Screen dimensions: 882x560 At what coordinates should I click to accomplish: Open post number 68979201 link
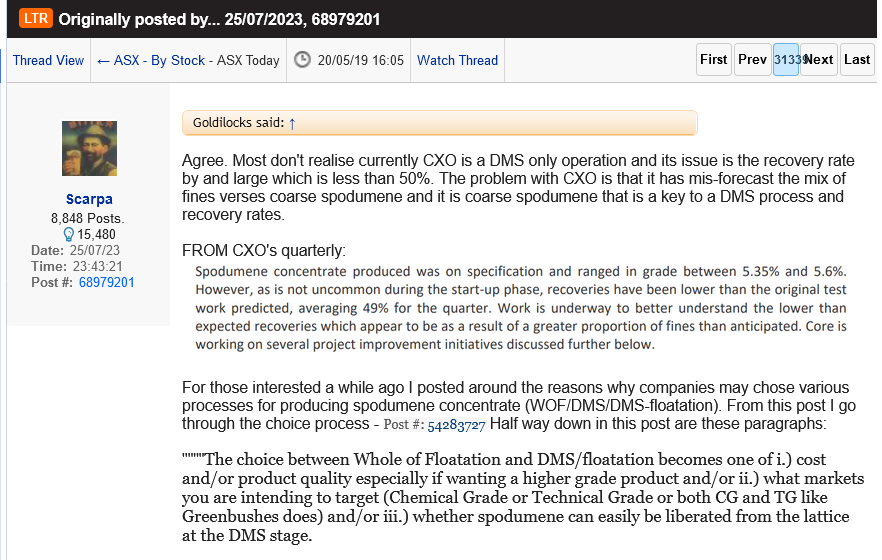pyautogui.click(x=107, y=283)
